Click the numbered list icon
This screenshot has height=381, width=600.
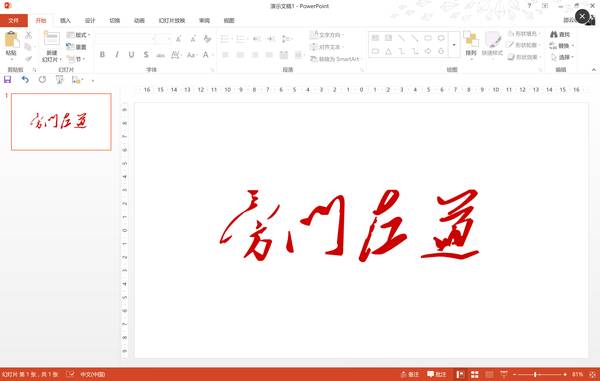pyautogui.click(x=241, y=39)
